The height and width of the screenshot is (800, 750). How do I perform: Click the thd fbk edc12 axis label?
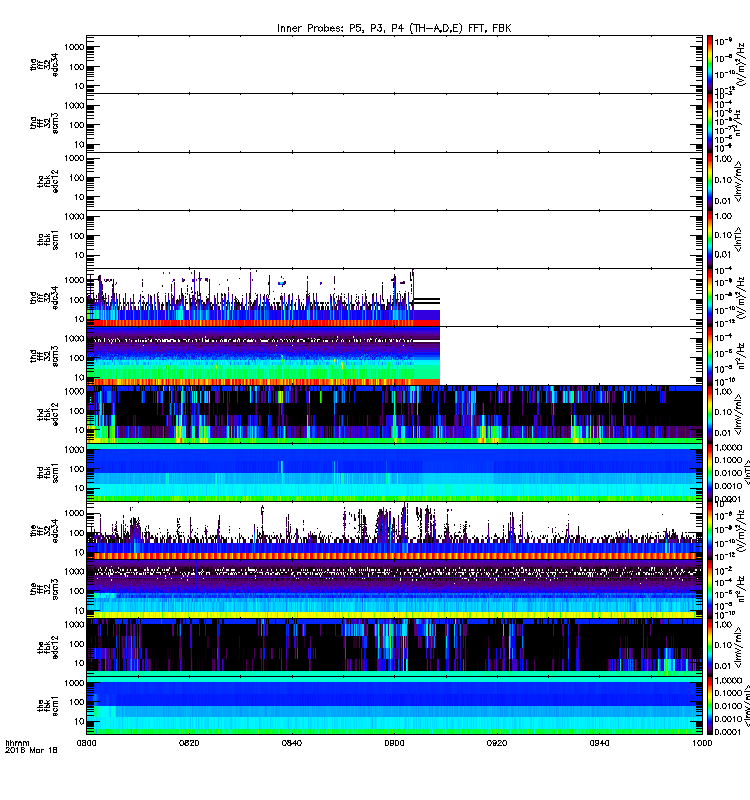(x=48, y=414)
